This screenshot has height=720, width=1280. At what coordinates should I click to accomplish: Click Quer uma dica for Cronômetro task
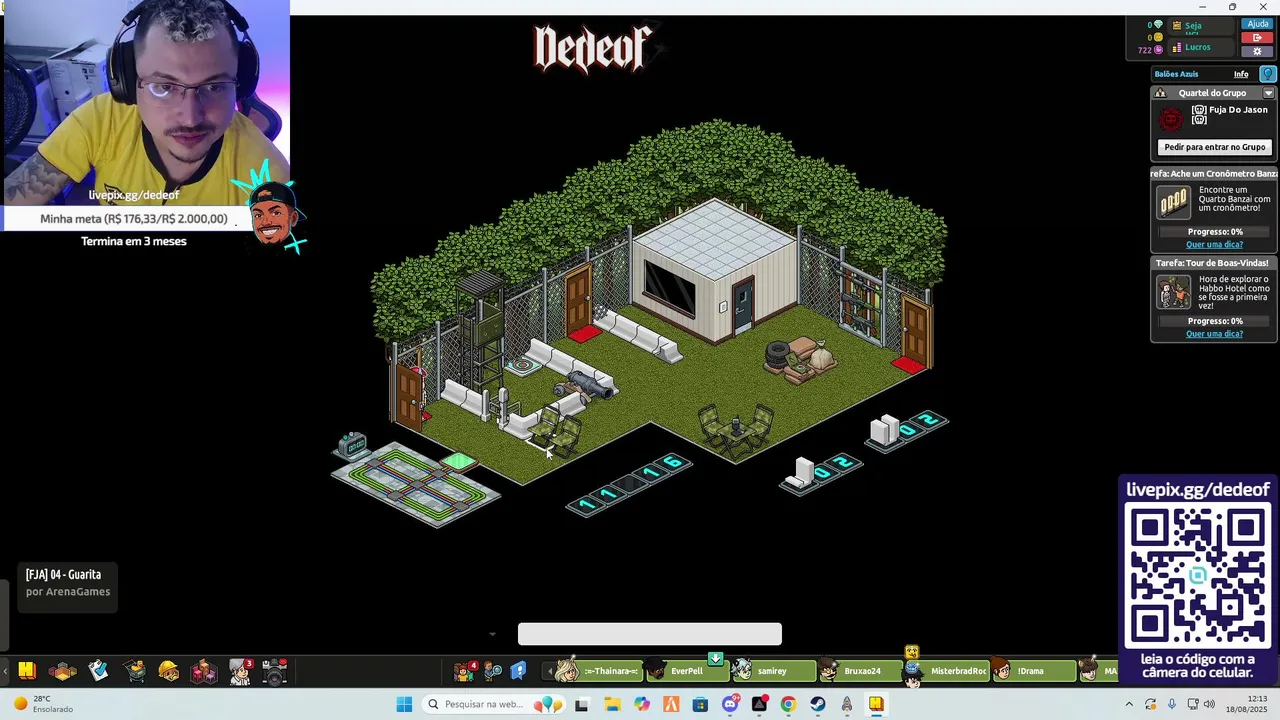coord(1215,244)
